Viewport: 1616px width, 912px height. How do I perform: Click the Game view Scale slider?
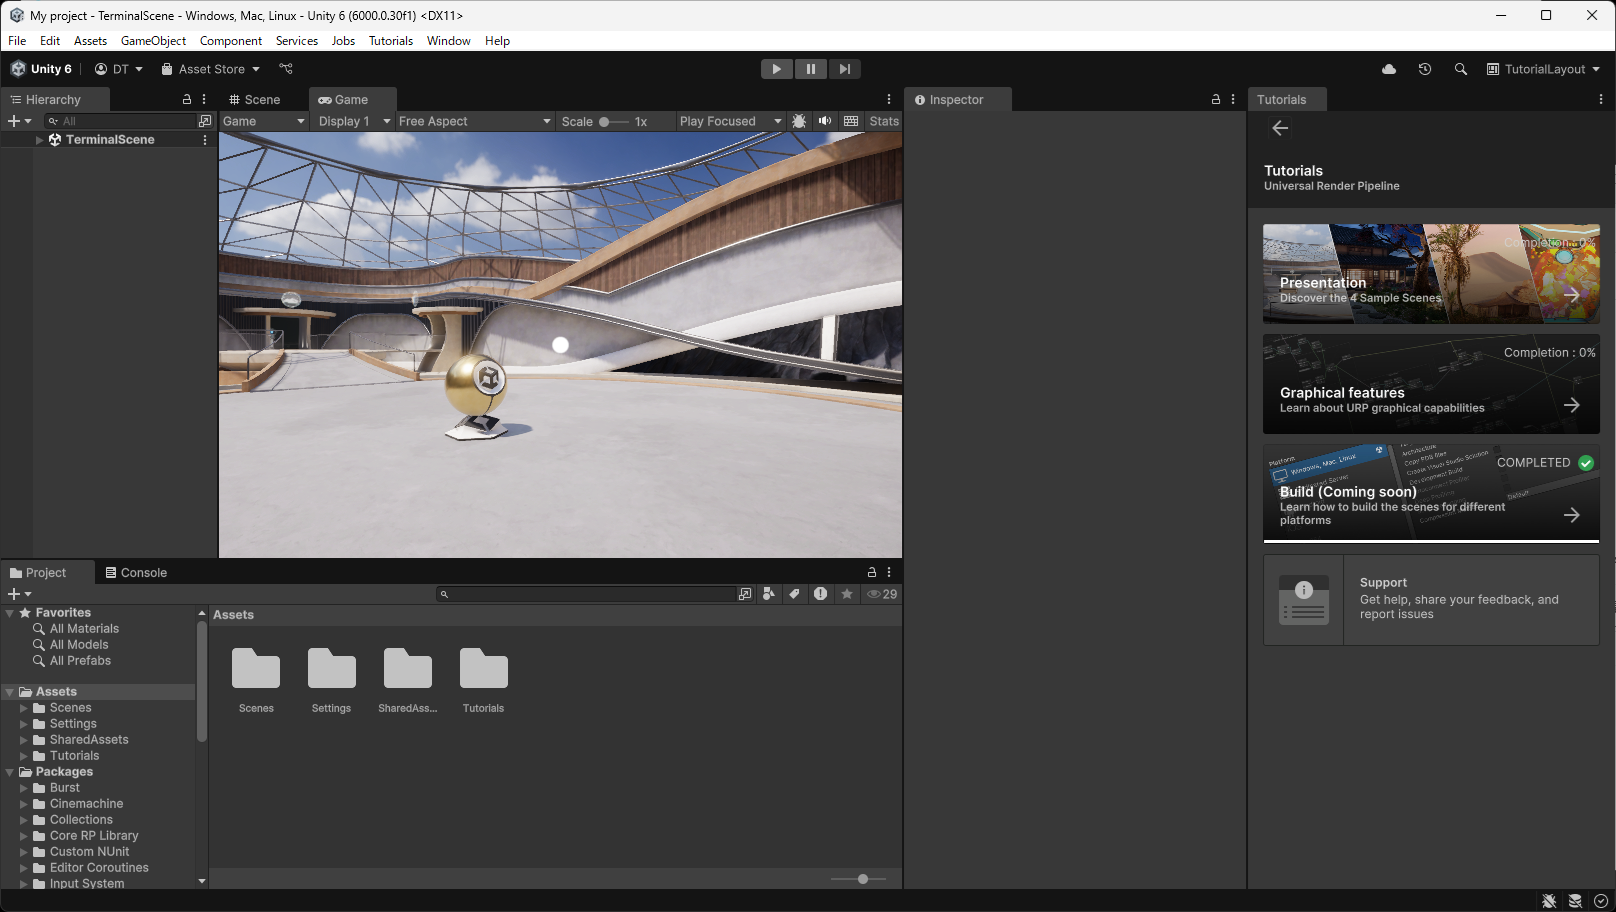pos(614,122)
